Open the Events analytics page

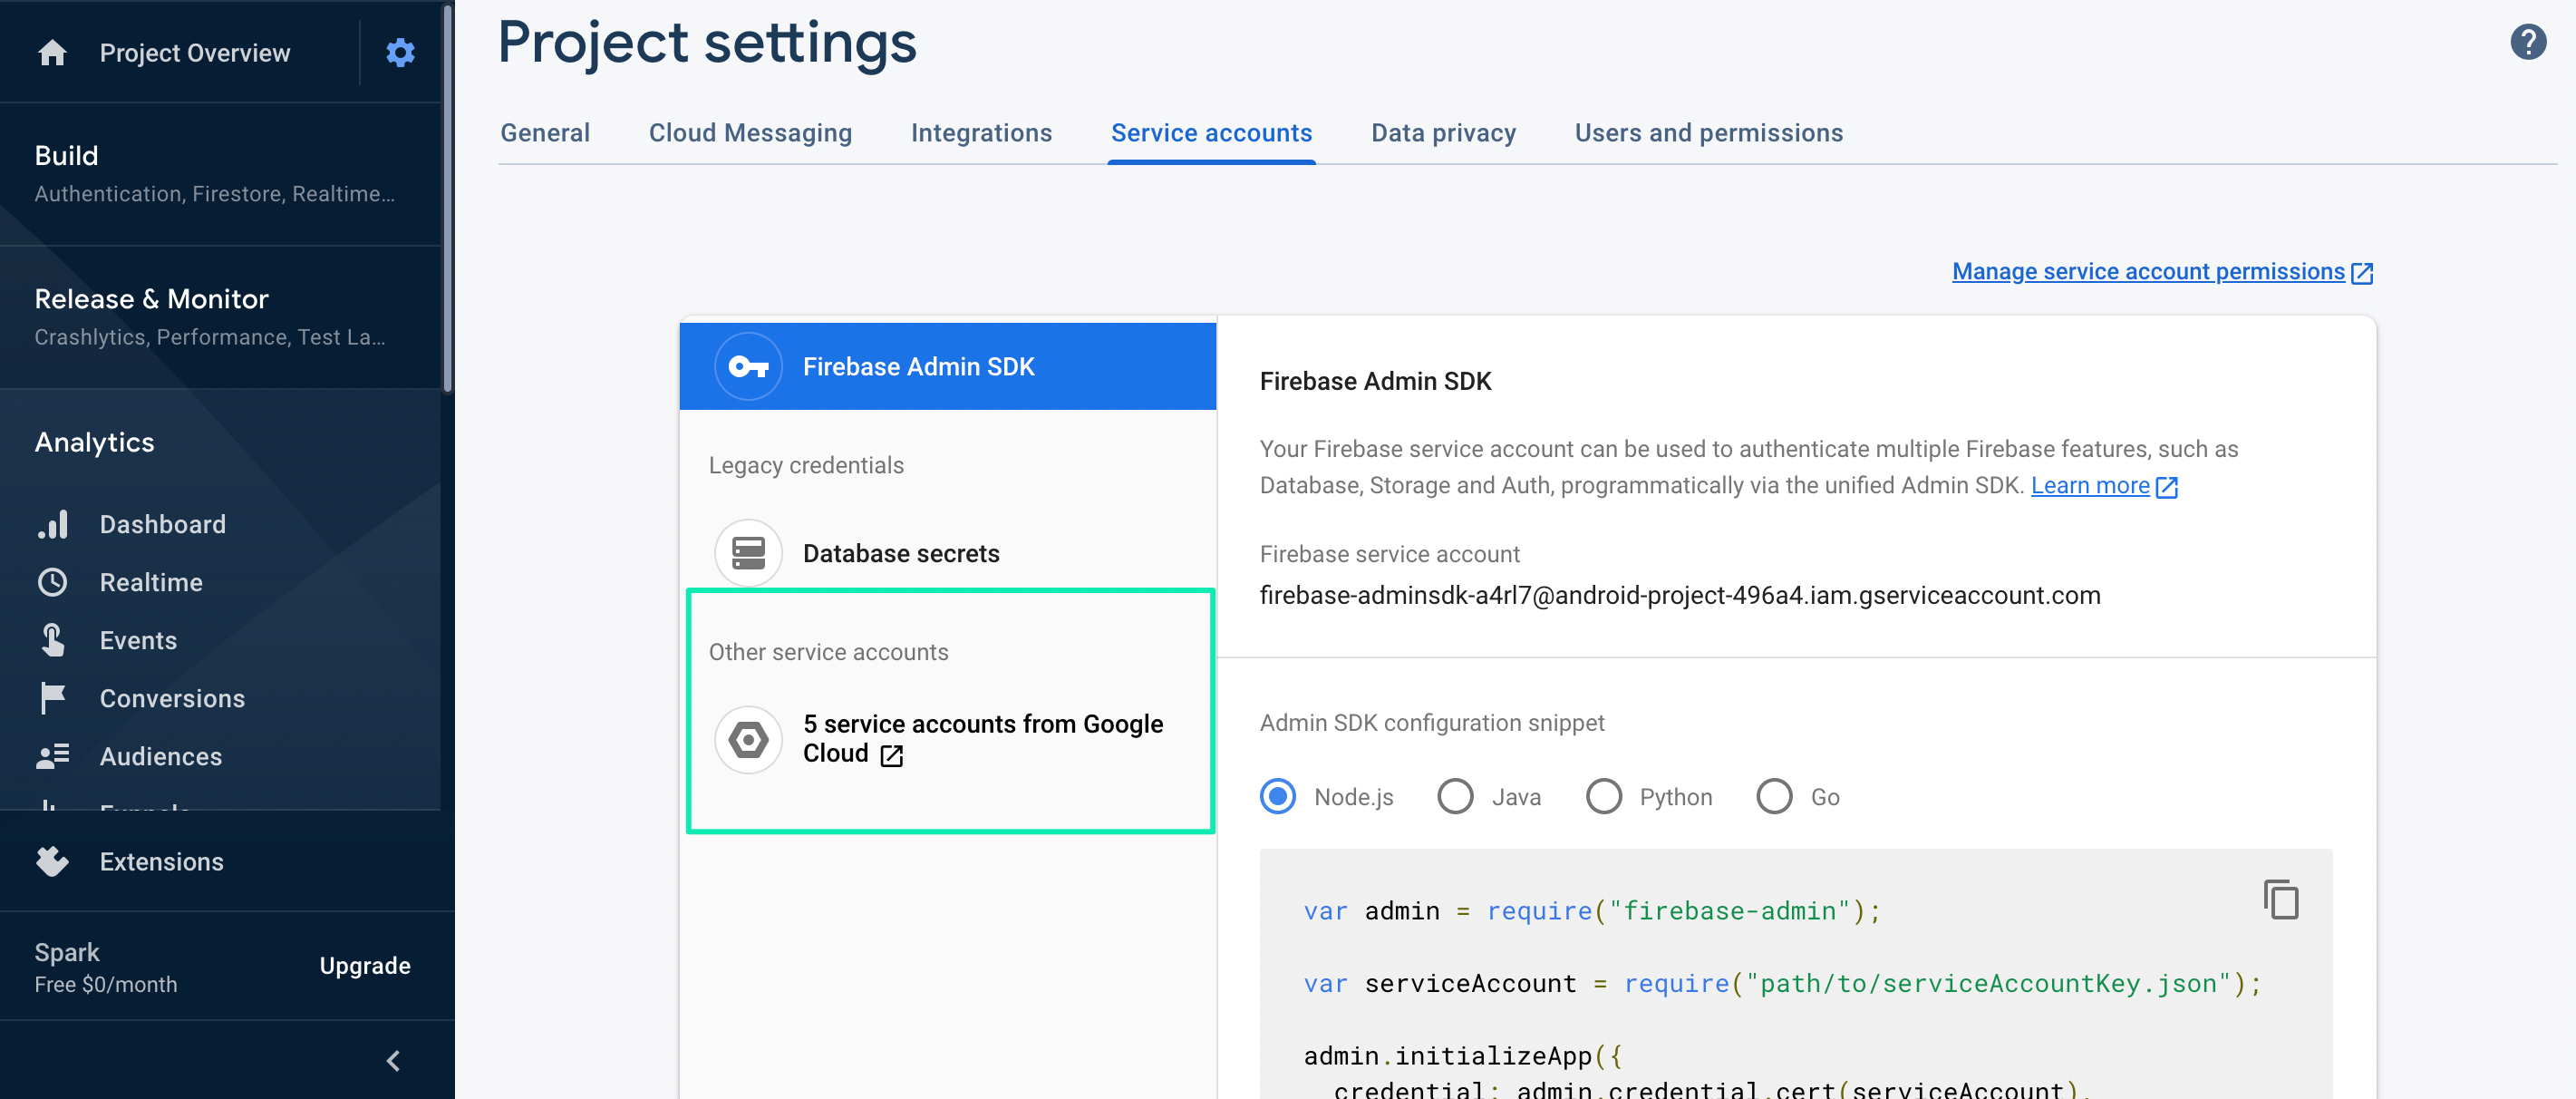pos(138,640)
